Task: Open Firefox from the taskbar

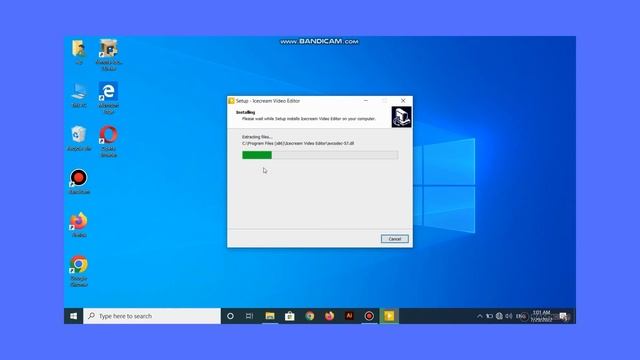Action: click(x=329, y=316)
